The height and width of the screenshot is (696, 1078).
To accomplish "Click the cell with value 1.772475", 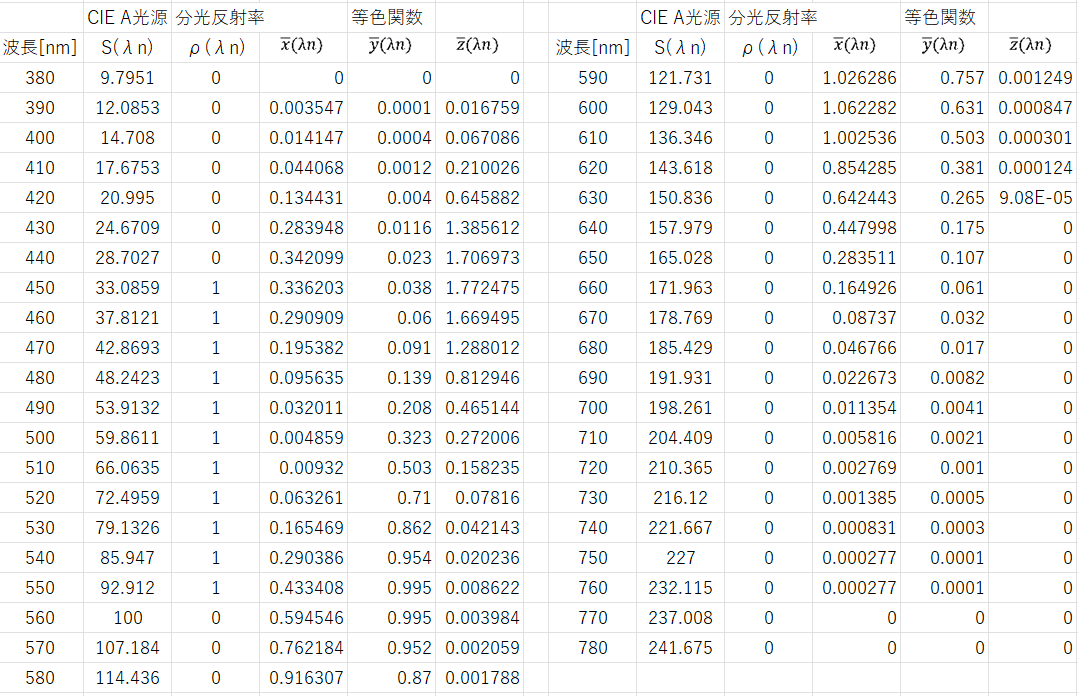I will [x=482, y=288].
